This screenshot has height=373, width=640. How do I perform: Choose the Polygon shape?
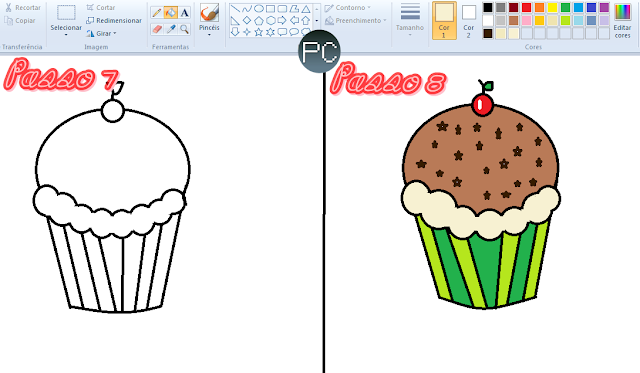tap(294, 9)
